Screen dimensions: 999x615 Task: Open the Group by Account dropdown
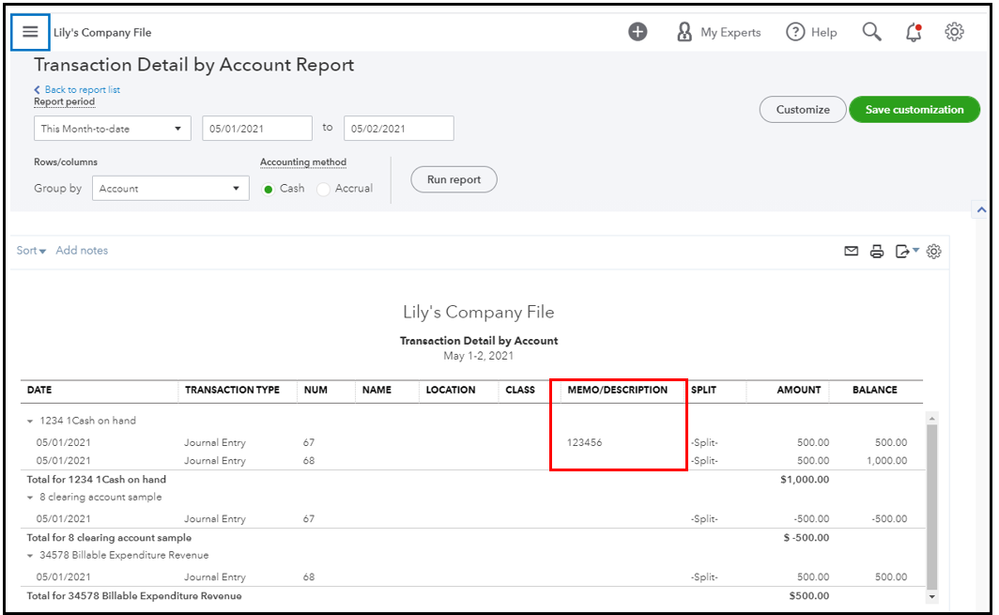pyautogui.click(x=170, y=188)
